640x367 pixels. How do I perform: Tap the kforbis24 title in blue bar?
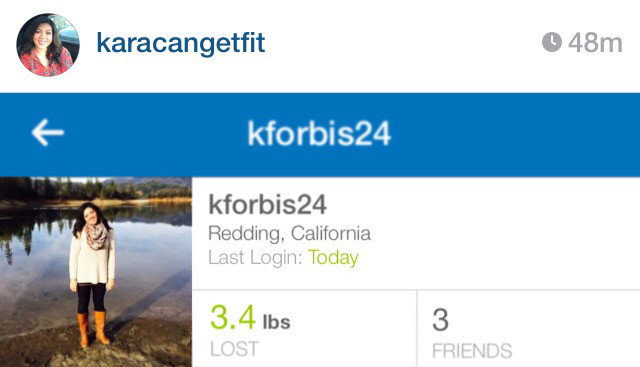pyautogui.click(x=319, y=133)
